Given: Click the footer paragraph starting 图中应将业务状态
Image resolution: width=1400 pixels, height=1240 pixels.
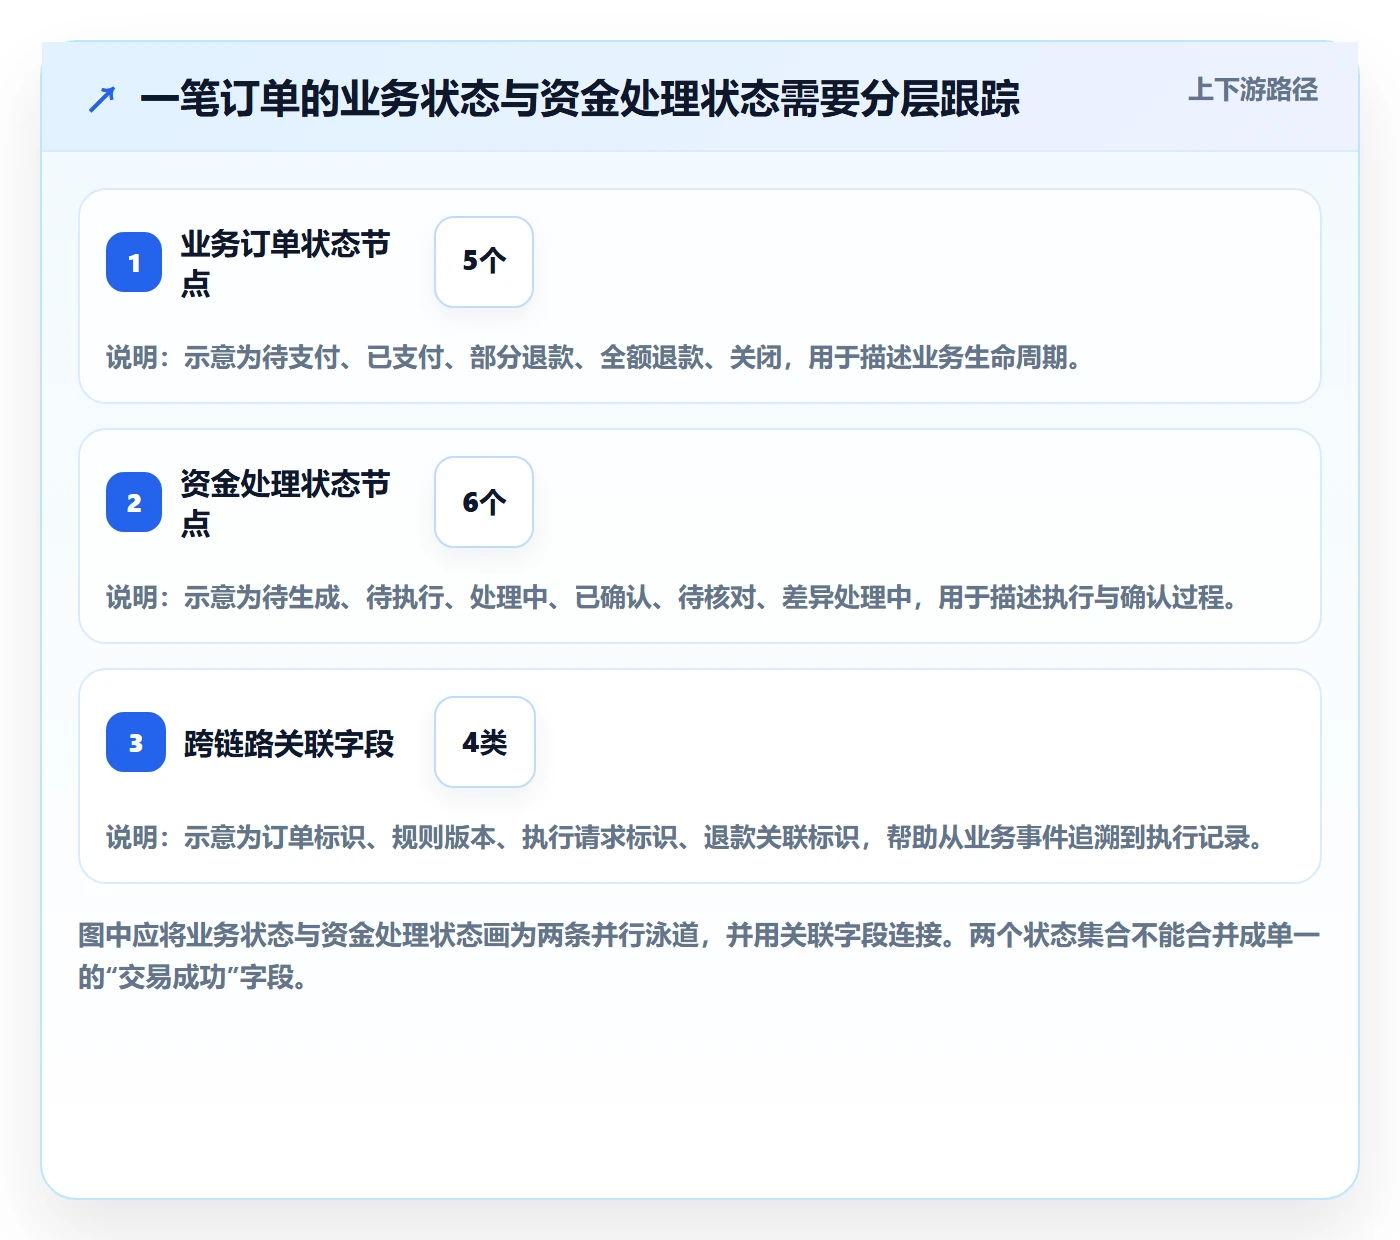Looking at the screenshot, I should pos(700,956).
